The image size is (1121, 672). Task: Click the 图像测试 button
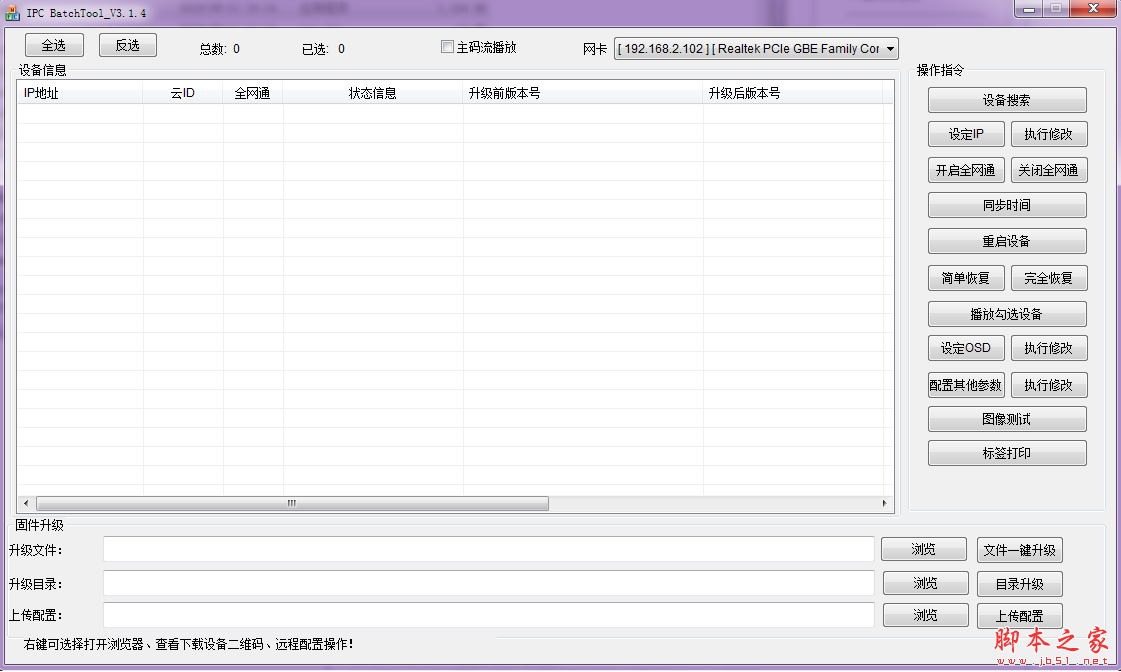coord(1007,419)
